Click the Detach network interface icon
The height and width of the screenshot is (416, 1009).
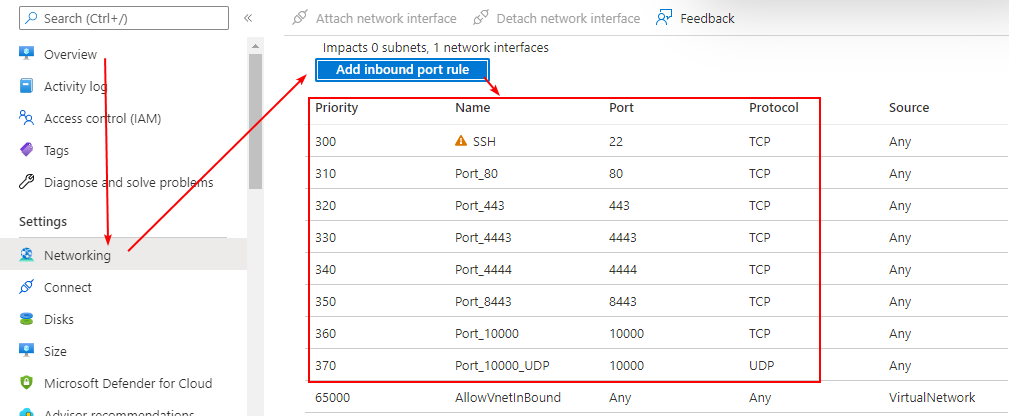click(x=481, y=18)
